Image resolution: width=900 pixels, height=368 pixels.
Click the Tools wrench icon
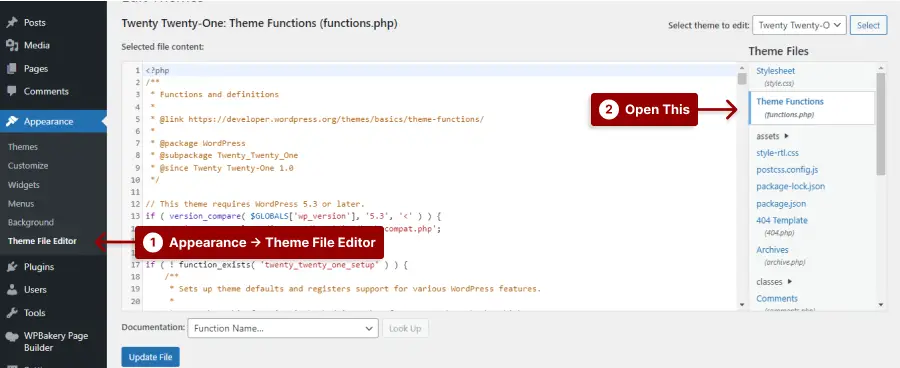(x=11, y=313)
